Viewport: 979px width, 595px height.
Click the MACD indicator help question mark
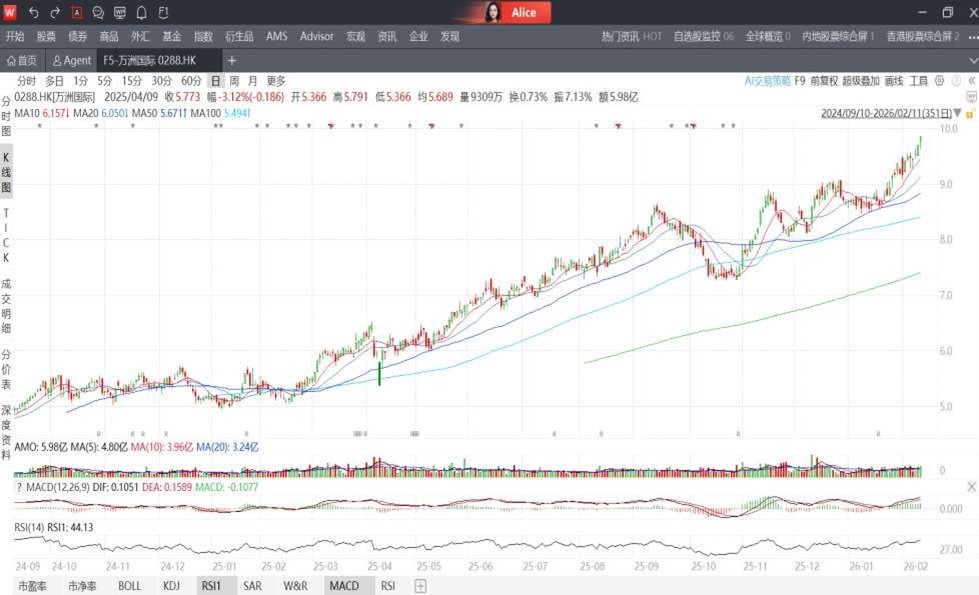tap(18, 487)
